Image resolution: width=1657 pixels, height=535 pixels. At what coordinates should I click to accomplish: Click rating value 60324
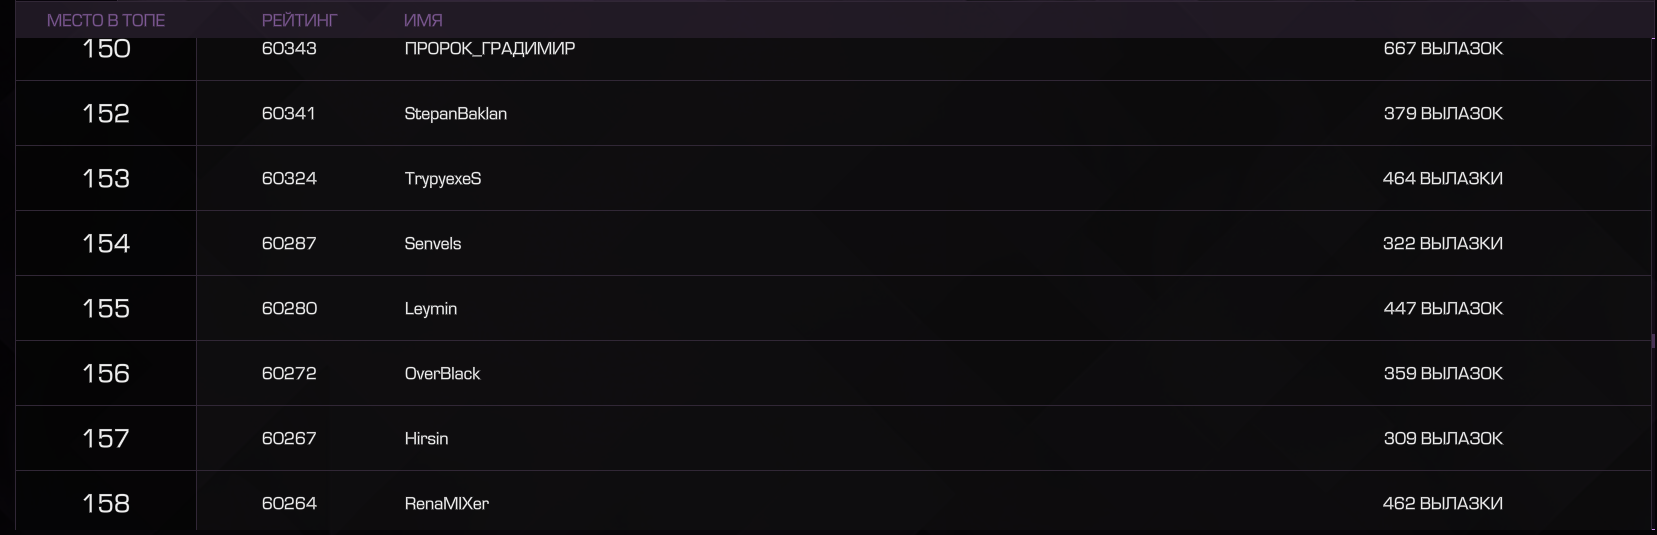[289, 178]
